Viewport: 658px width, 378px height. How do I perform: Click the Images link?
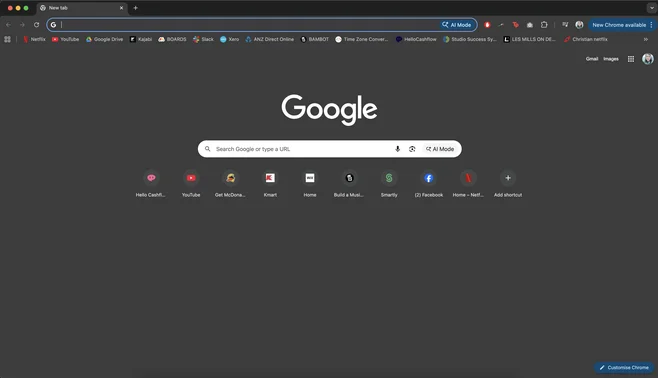(x=611, y=59)
